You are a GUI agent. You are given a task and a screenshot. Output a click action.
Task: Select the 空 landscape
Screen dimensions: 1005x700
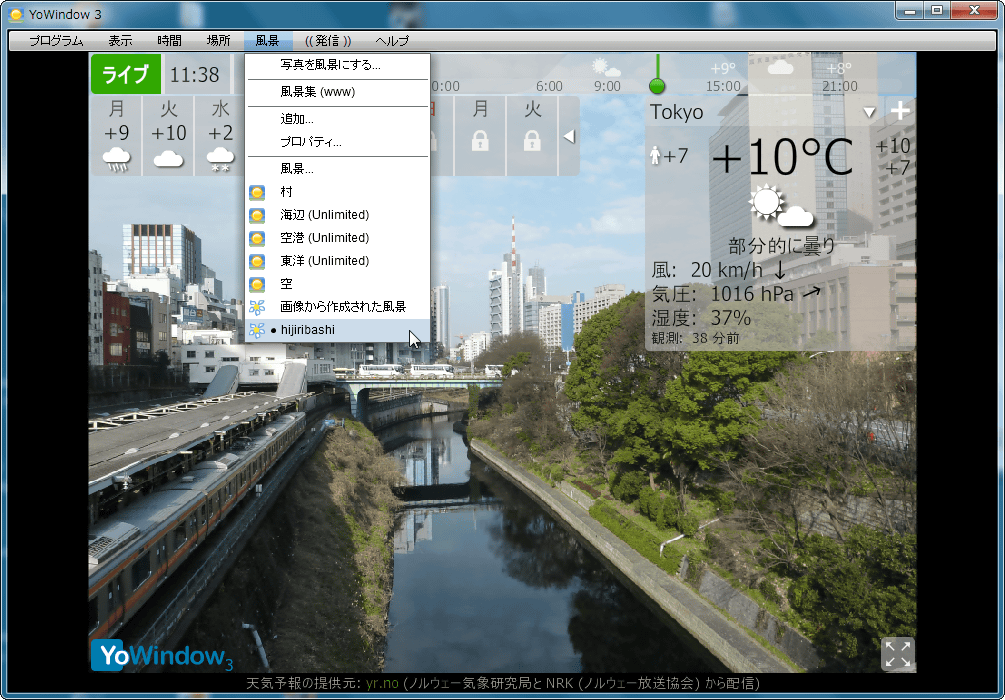337,284
